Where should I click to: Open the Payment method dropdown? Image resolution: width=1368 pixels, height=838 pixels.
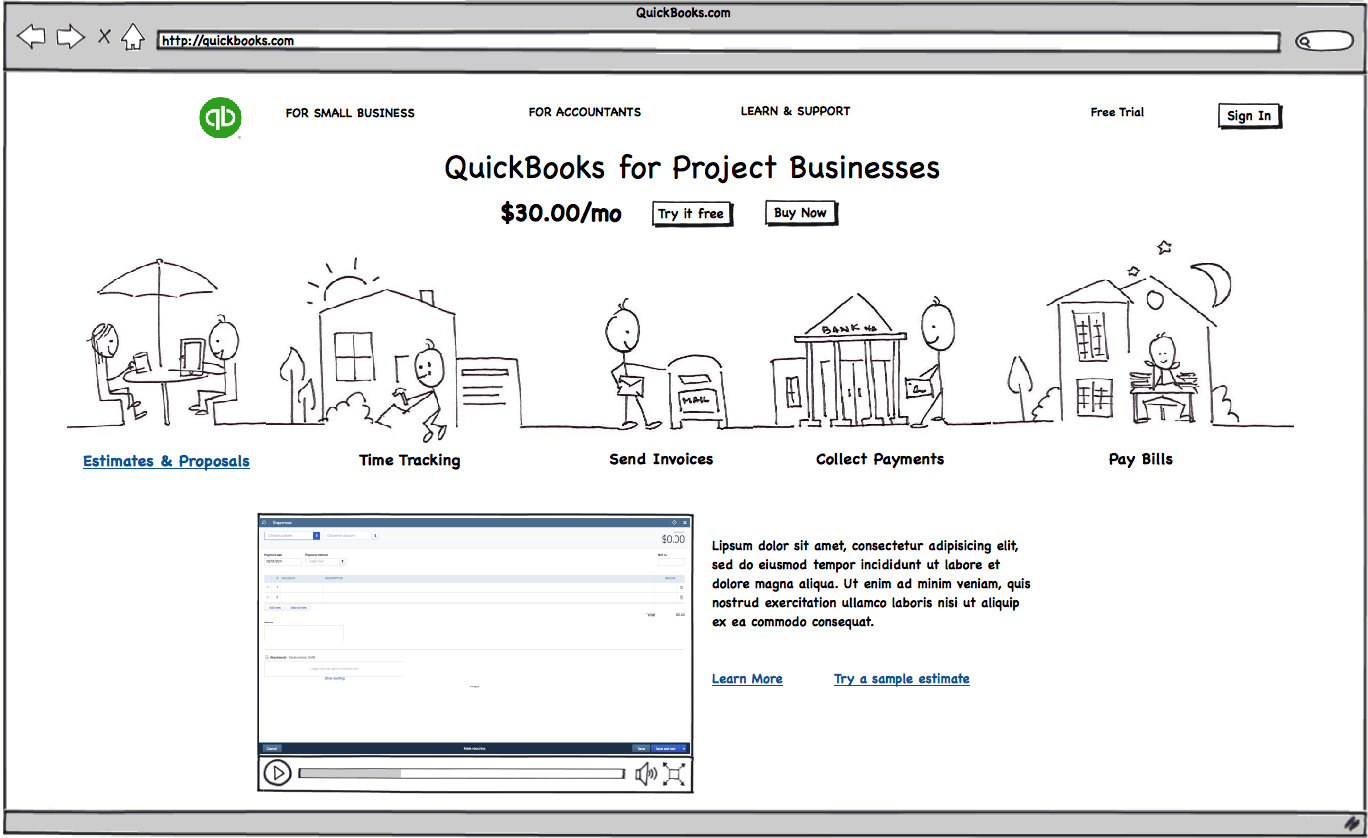(326, 562)
